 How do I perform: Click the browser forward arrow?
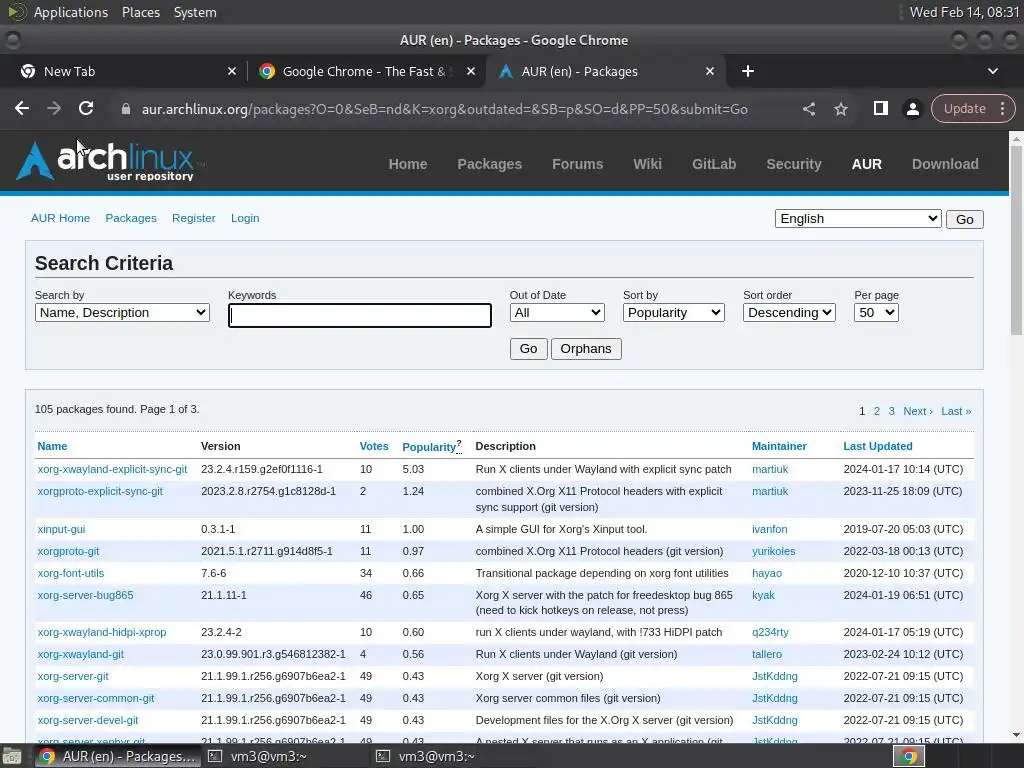[x=54, y=108]
